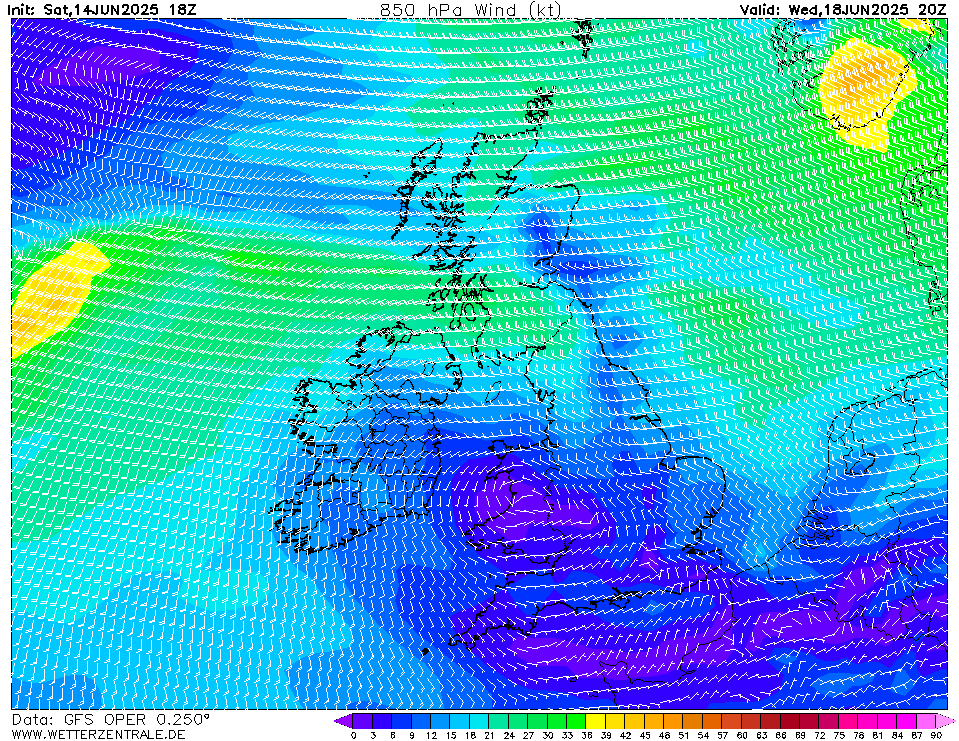Screen dimensions: 959x741
Task: Select the yellow legend swatch between 36 and 39
Action: coord(596,721)
